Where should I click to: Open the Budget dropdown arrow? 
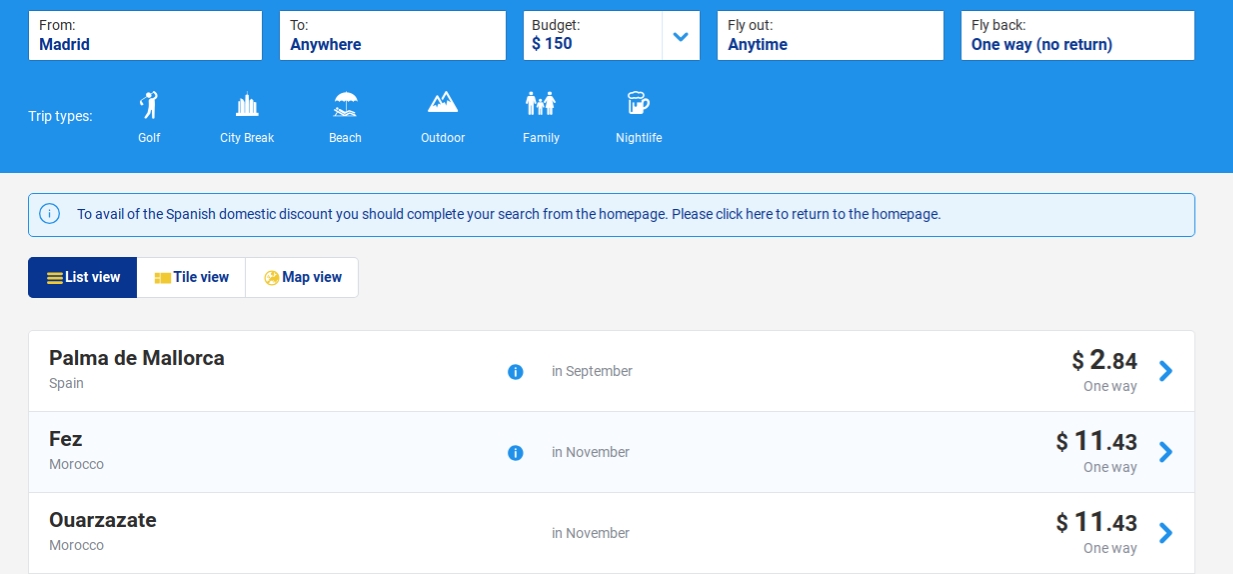coord(681,37)
